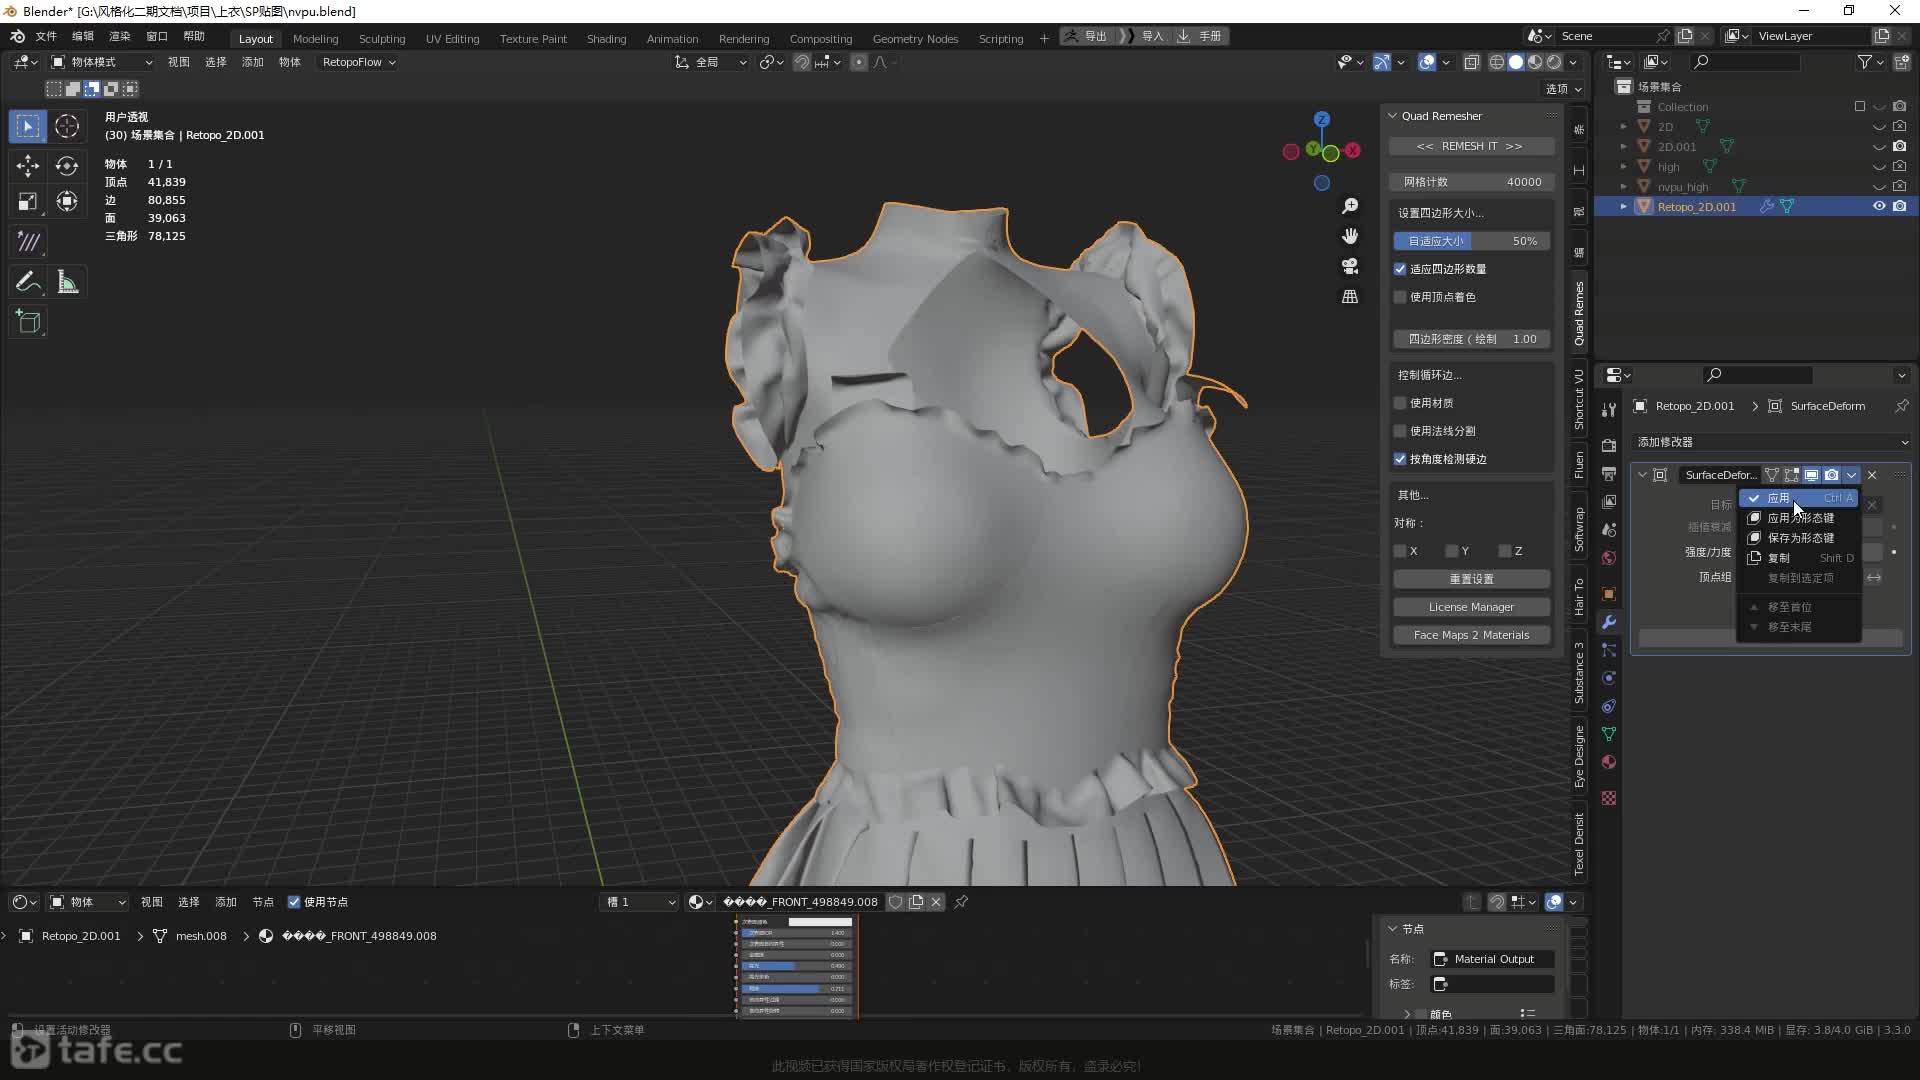1920x1080 pixels.
Task: Choose 复制 from the modifier menu
Action: [x=1799, y=558]
